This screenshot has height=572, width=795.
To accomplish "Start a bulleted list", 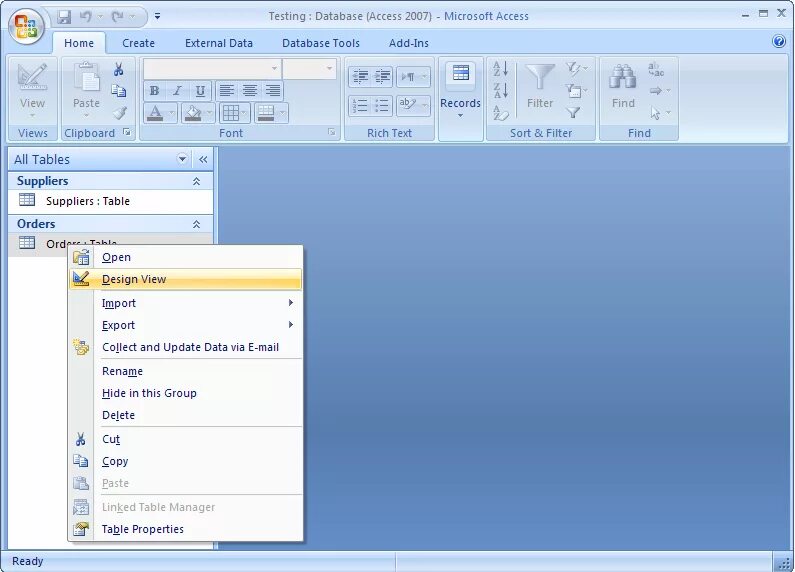I will pos(382,105).
